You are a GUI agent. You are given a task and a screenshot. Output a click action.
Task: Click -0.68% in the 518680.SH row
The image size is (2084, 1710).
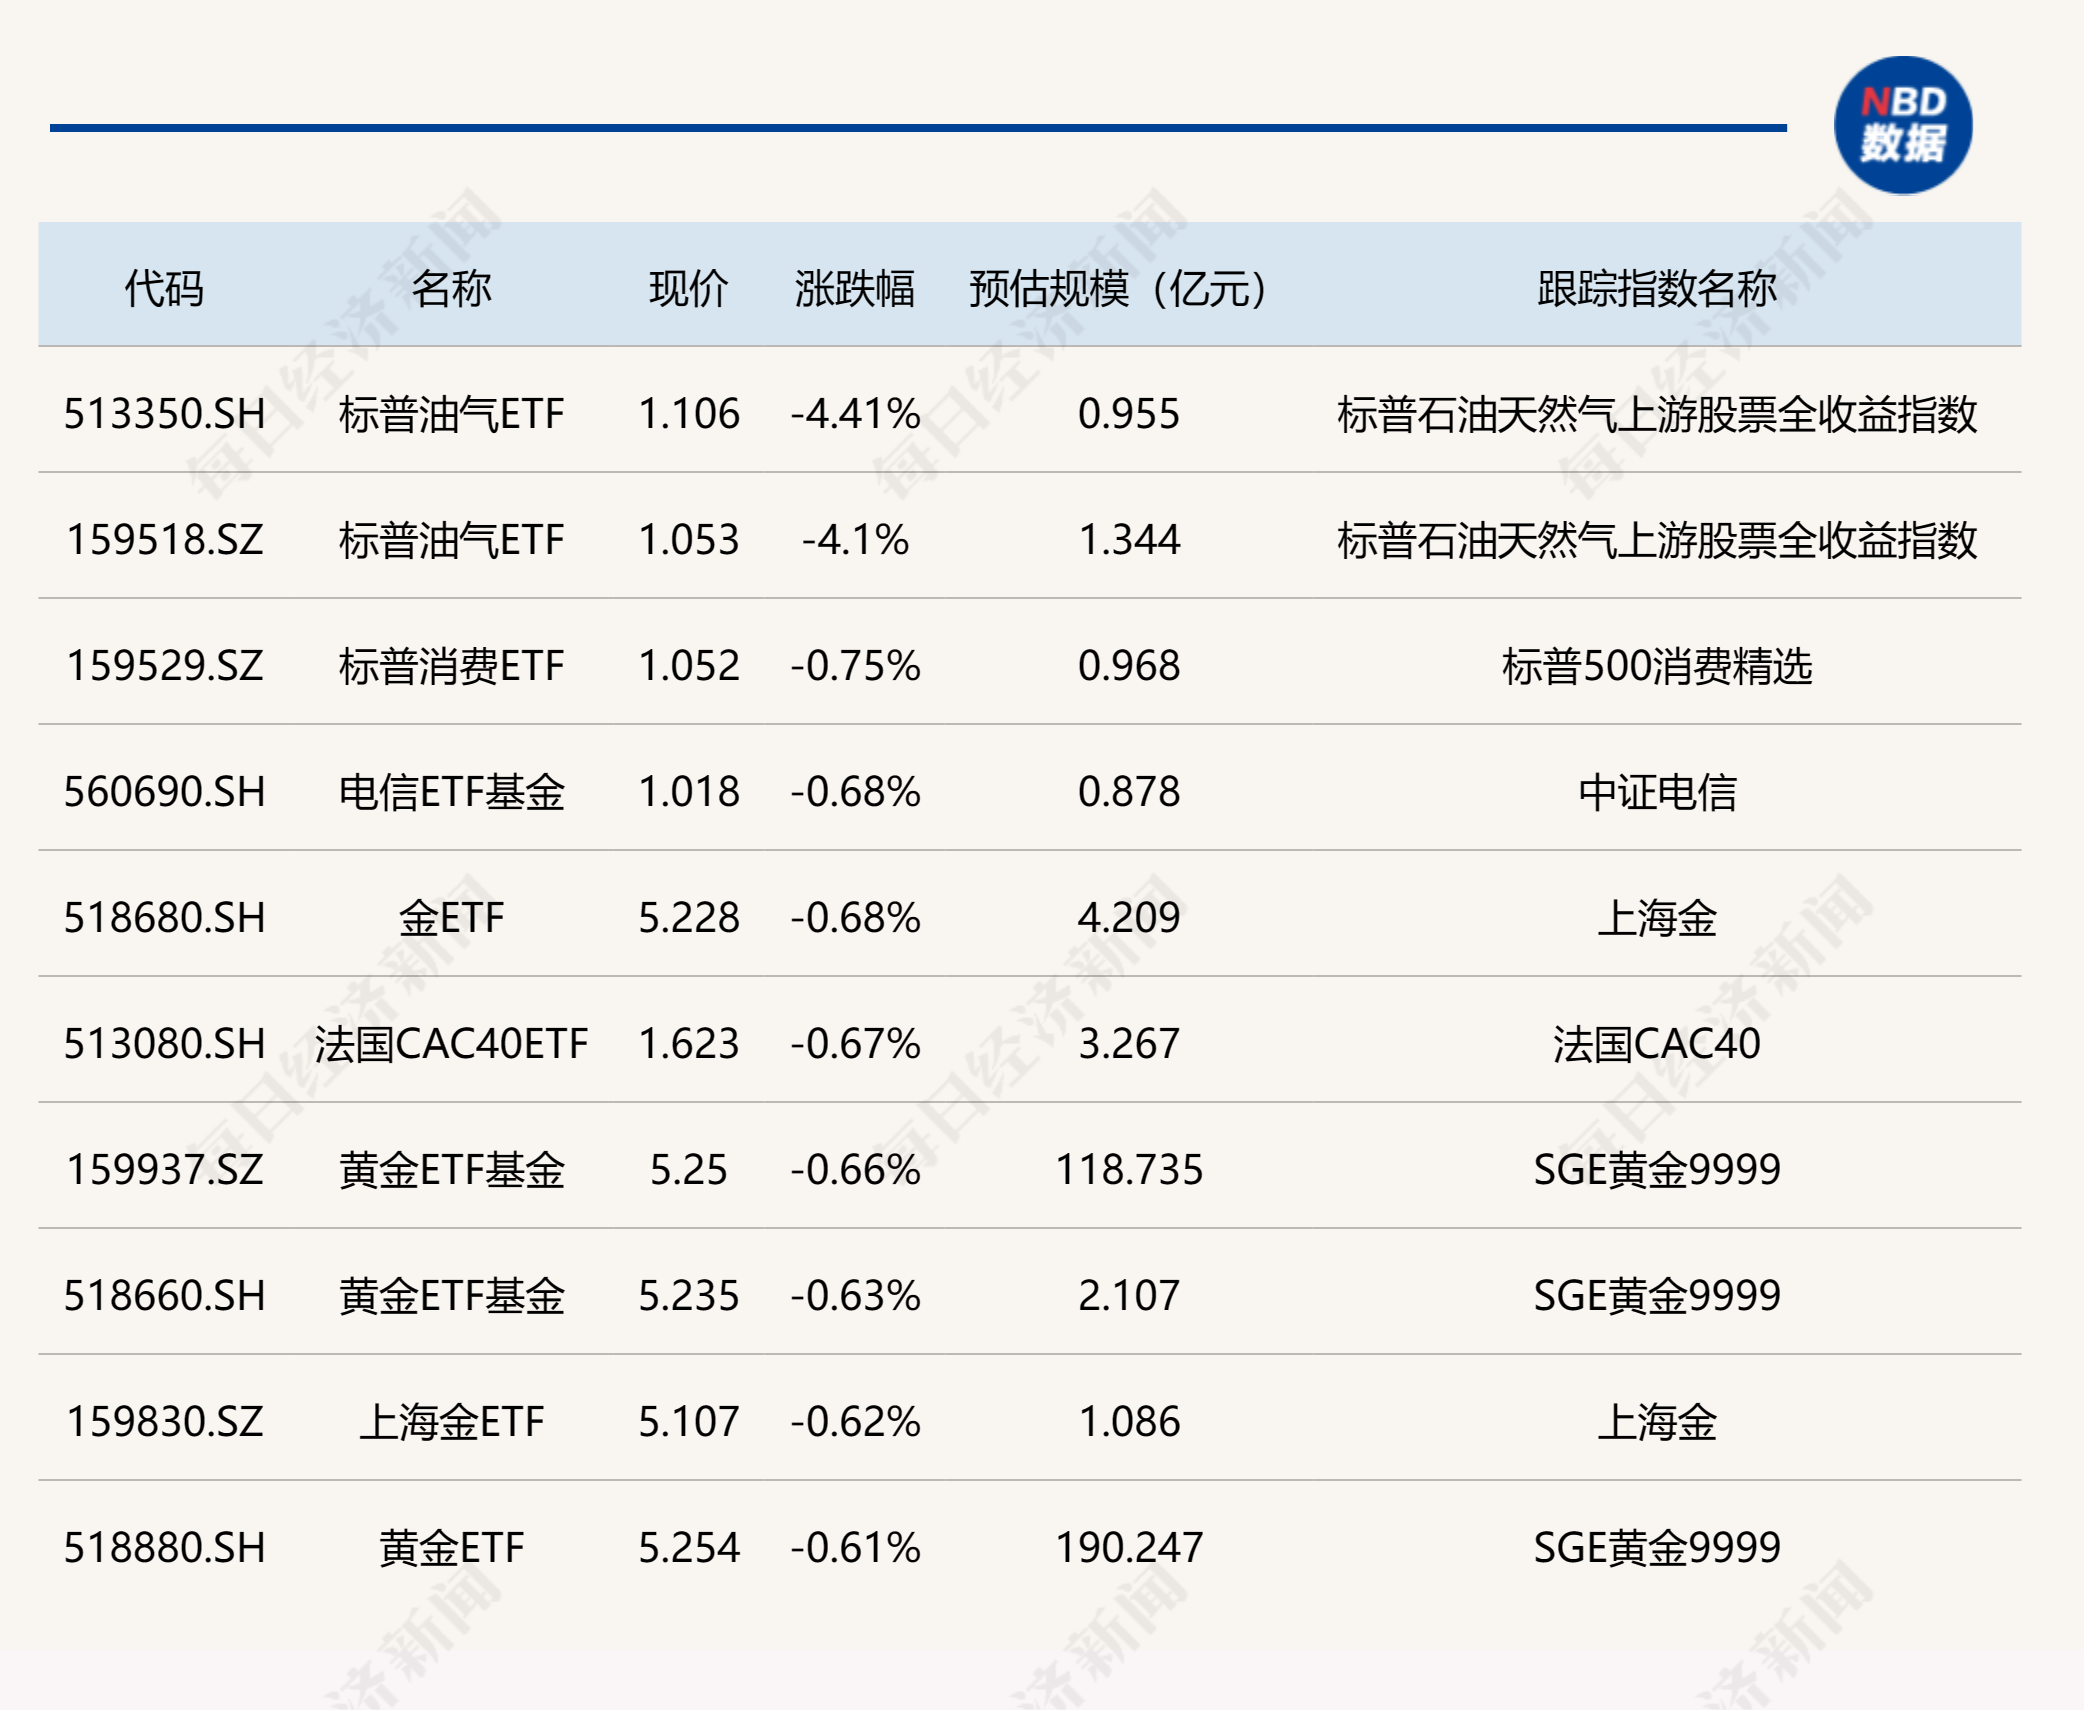(855, 918)
